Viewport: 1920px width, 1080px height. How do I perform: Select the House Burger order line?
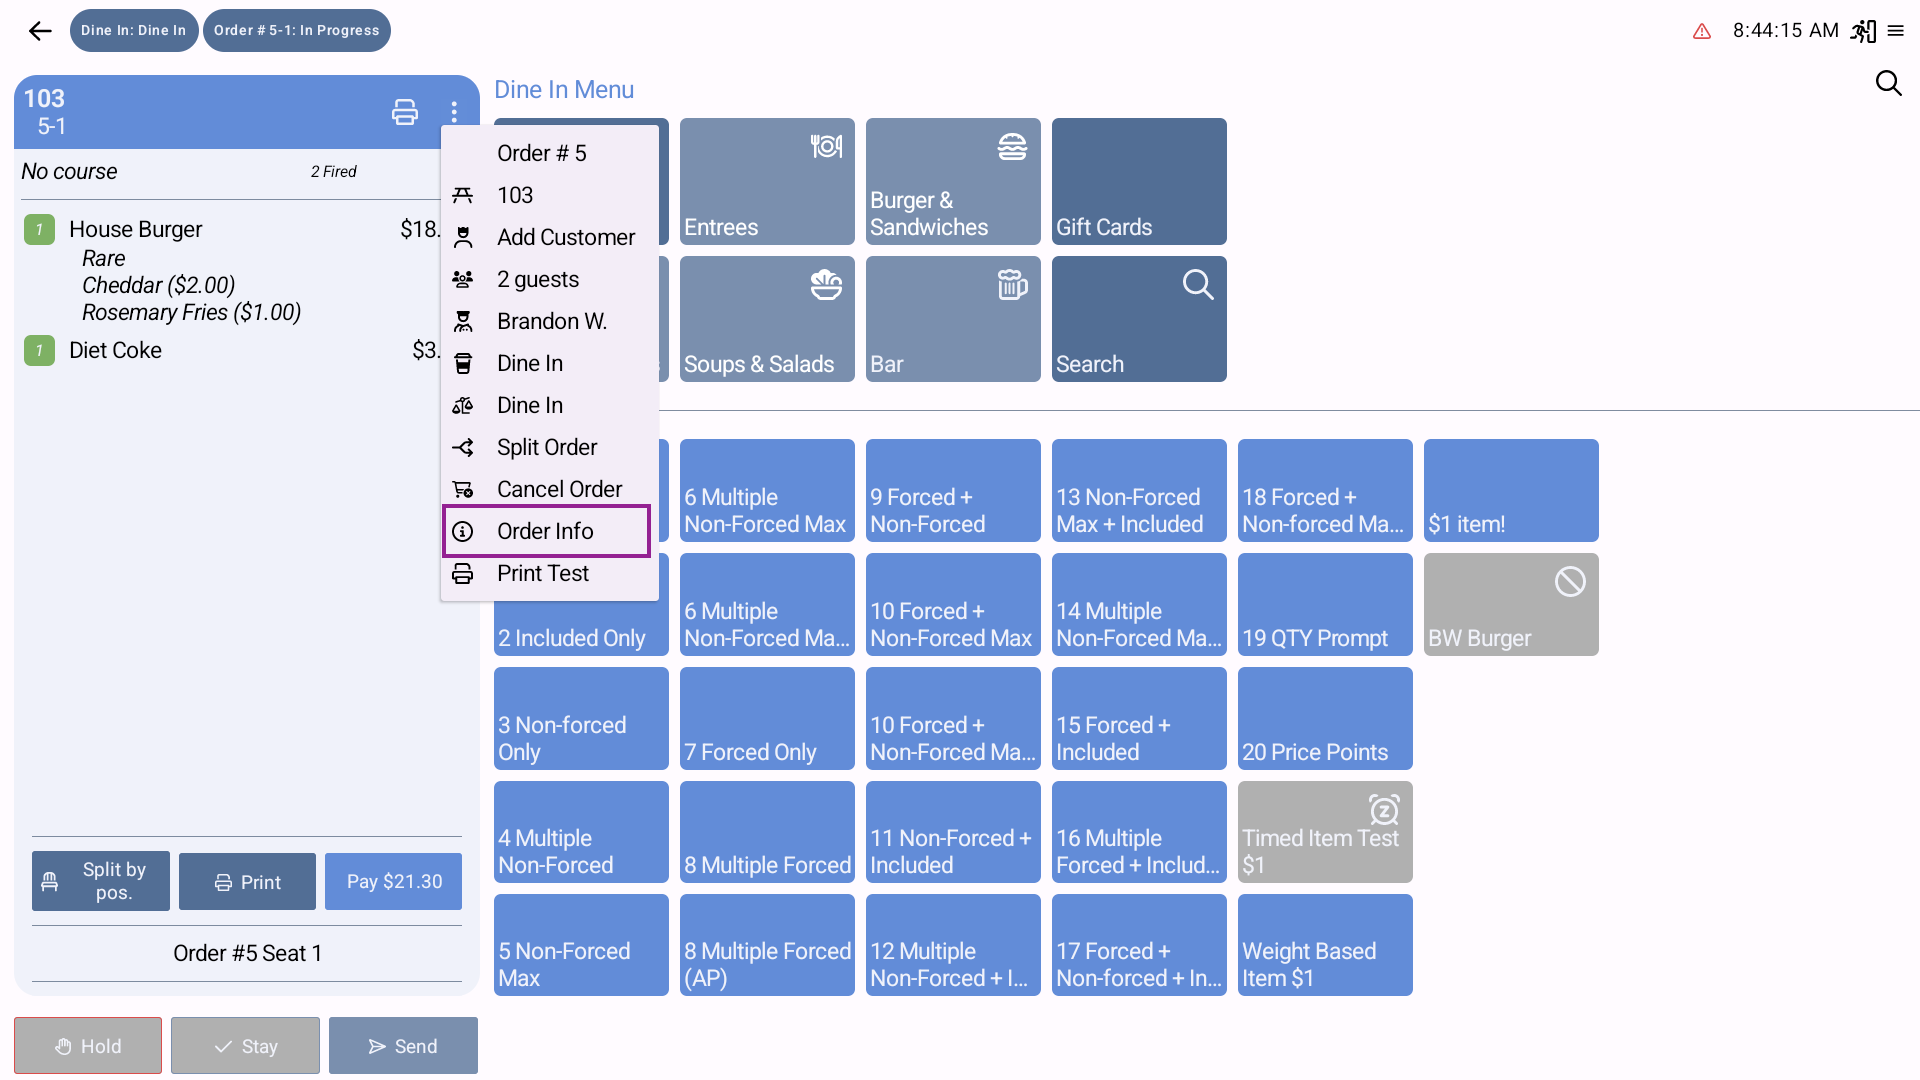tap(136, 230)
